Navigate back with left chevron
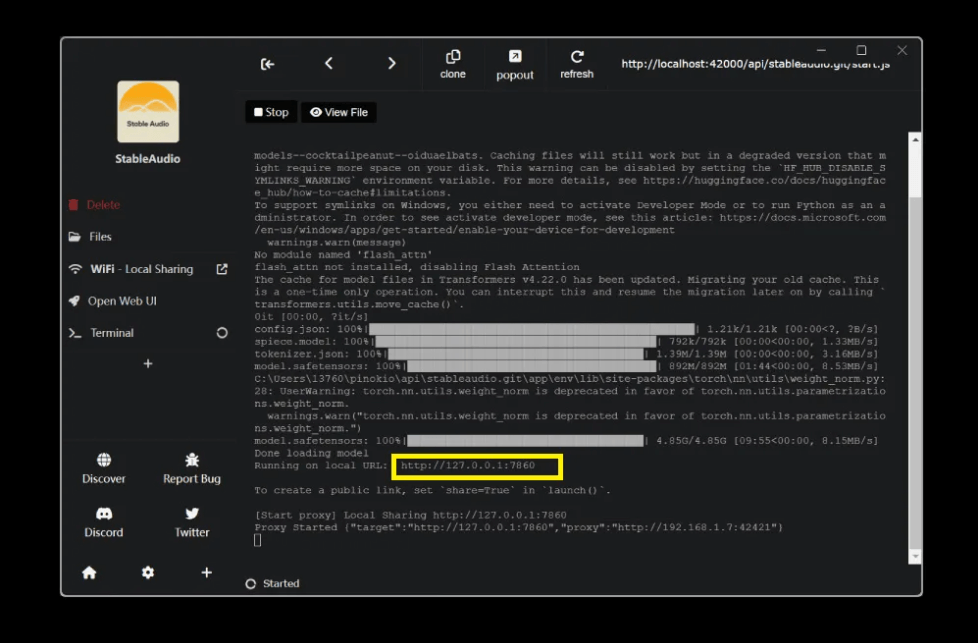Image resolution: width=978 pixels, height=643 pixels. [x=329, y=63]
